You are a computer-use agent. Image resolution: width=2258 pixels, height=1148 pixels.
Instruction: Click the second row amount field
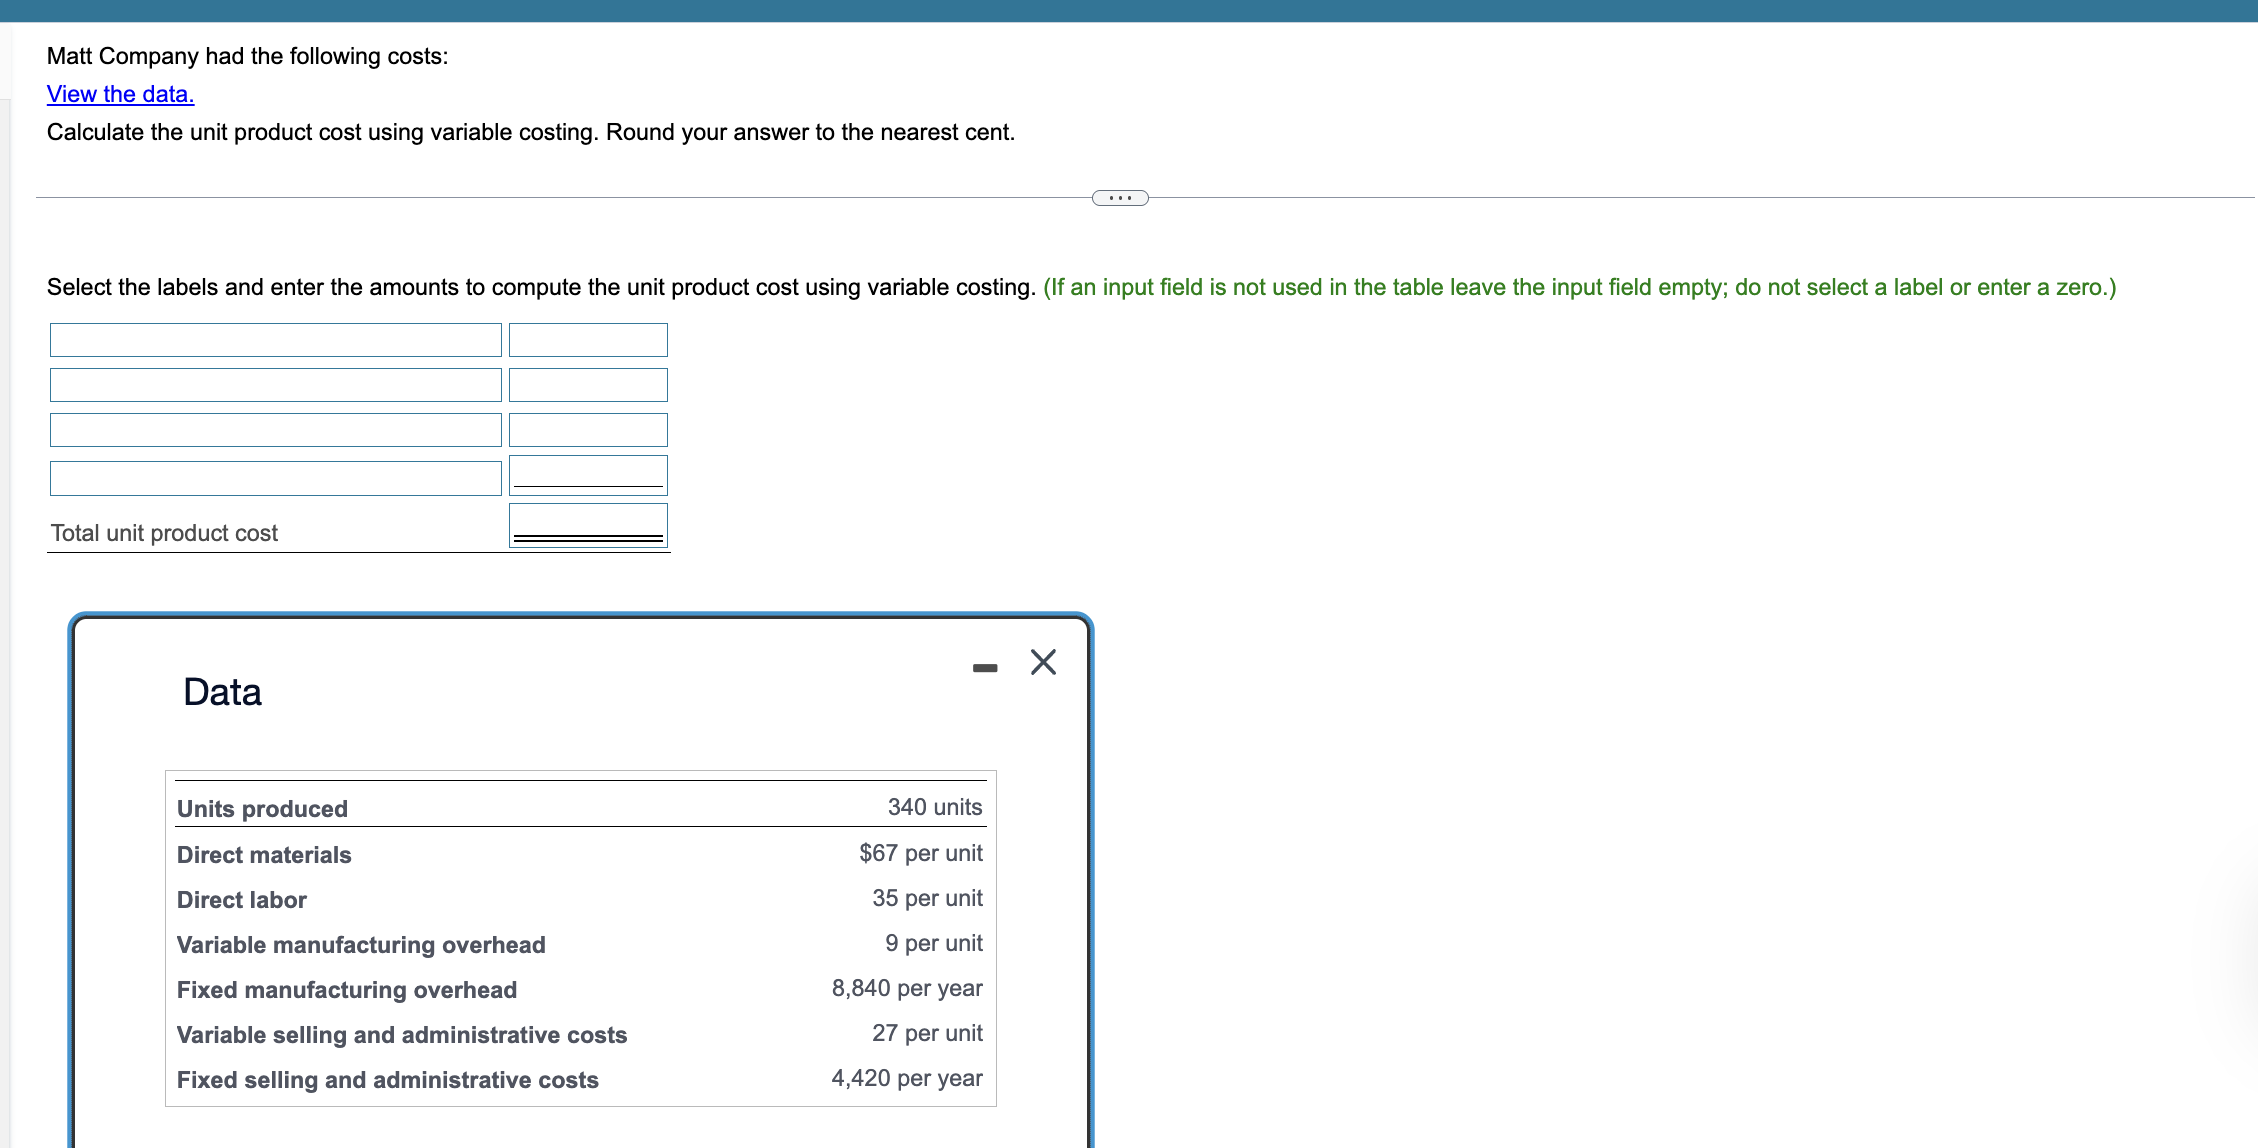[588, 385]
